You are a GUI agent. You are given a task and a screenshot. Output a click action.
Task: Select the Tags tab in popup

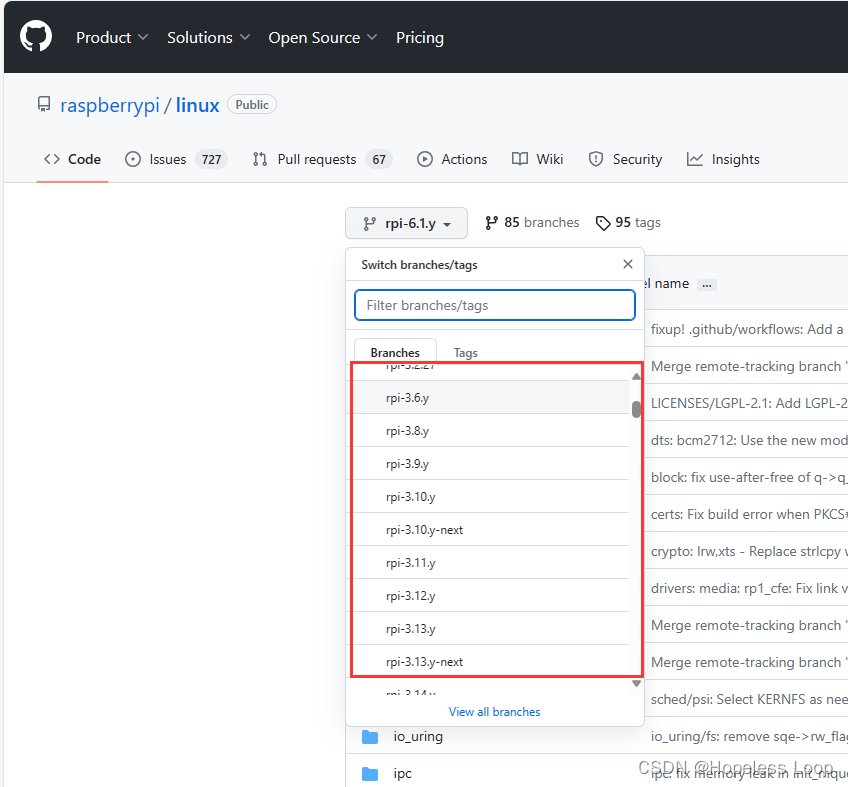465,352
